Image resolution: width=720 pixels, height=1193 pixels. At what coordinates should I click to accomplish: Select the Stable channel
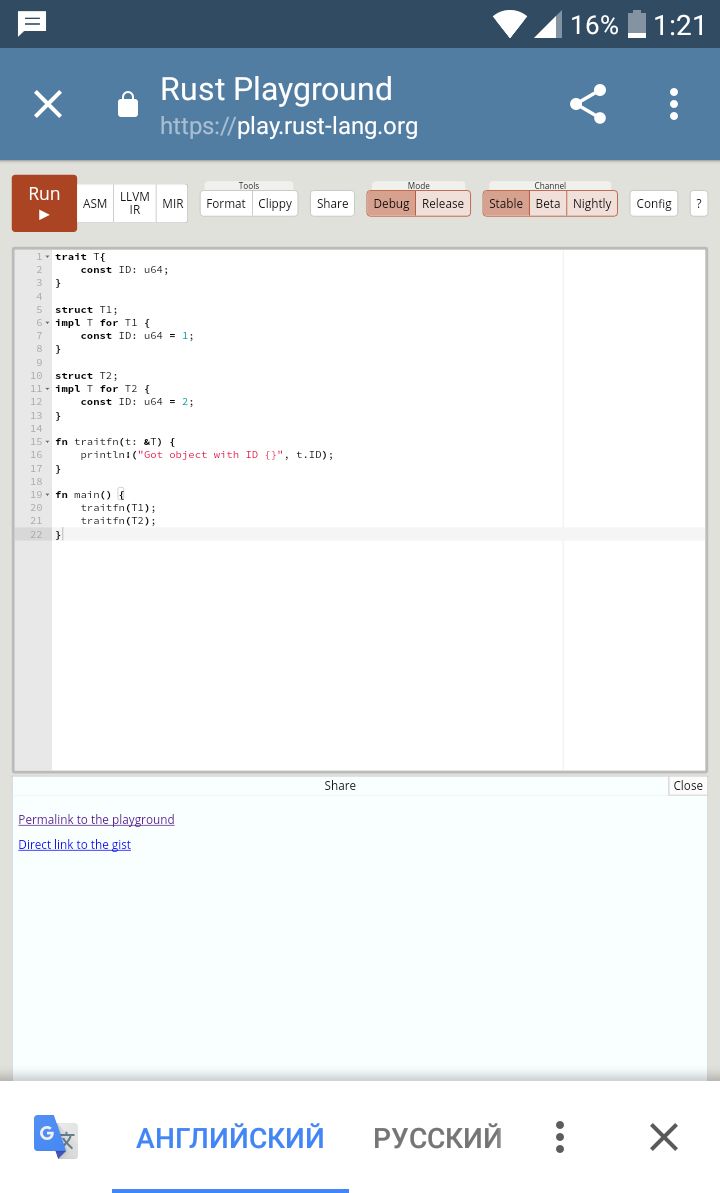coord(506,203)
